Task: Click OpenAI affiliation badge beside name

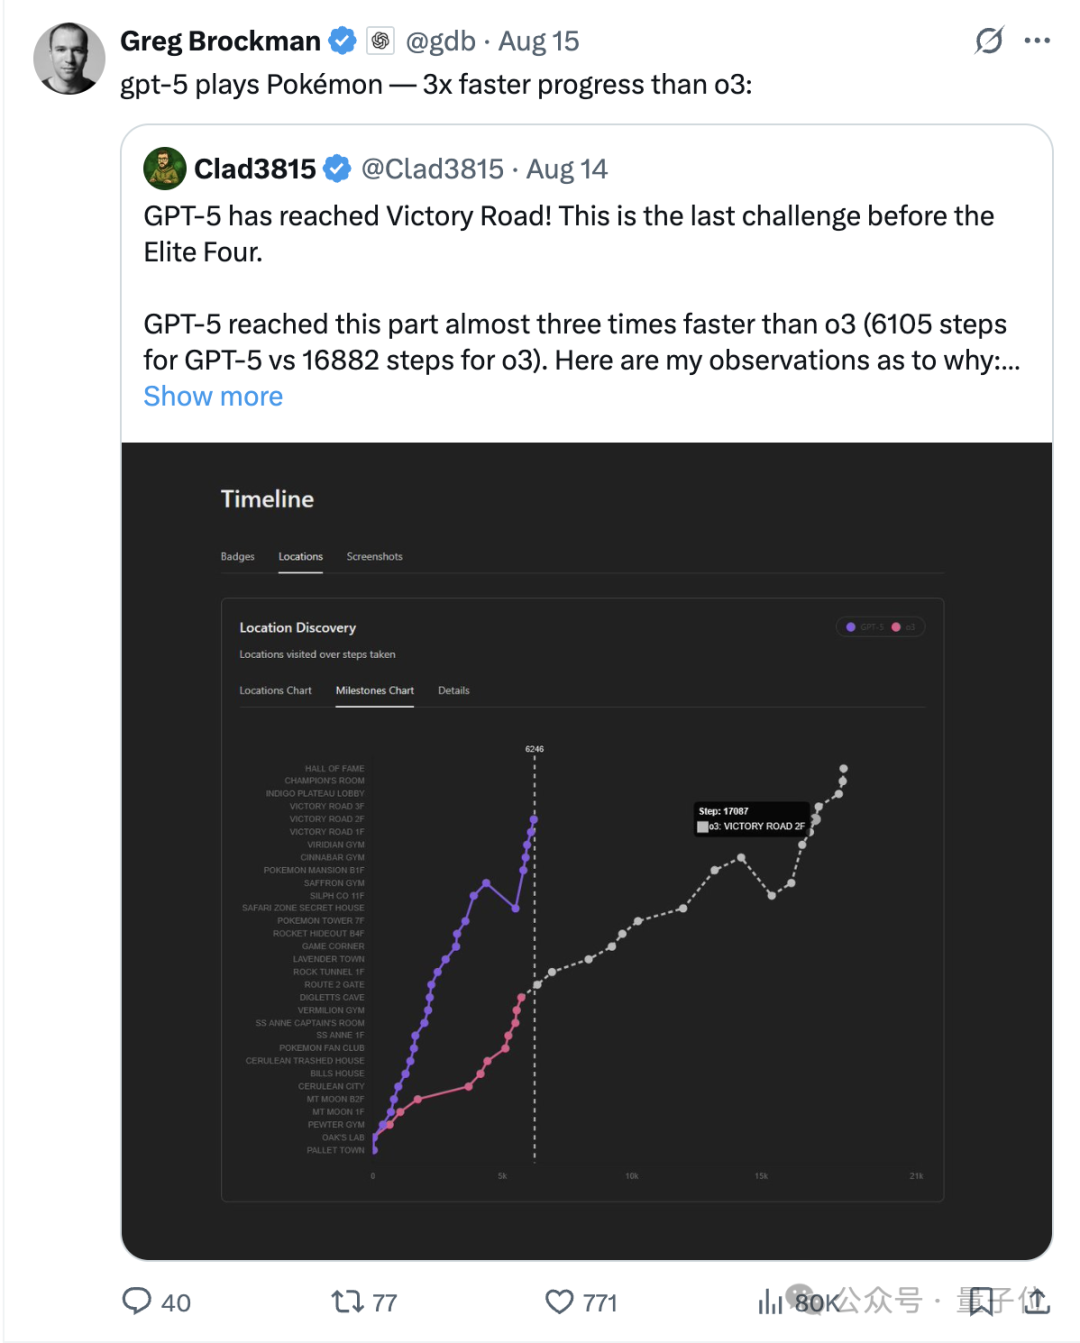Action: pyautogui.click(x=380, y=41)
